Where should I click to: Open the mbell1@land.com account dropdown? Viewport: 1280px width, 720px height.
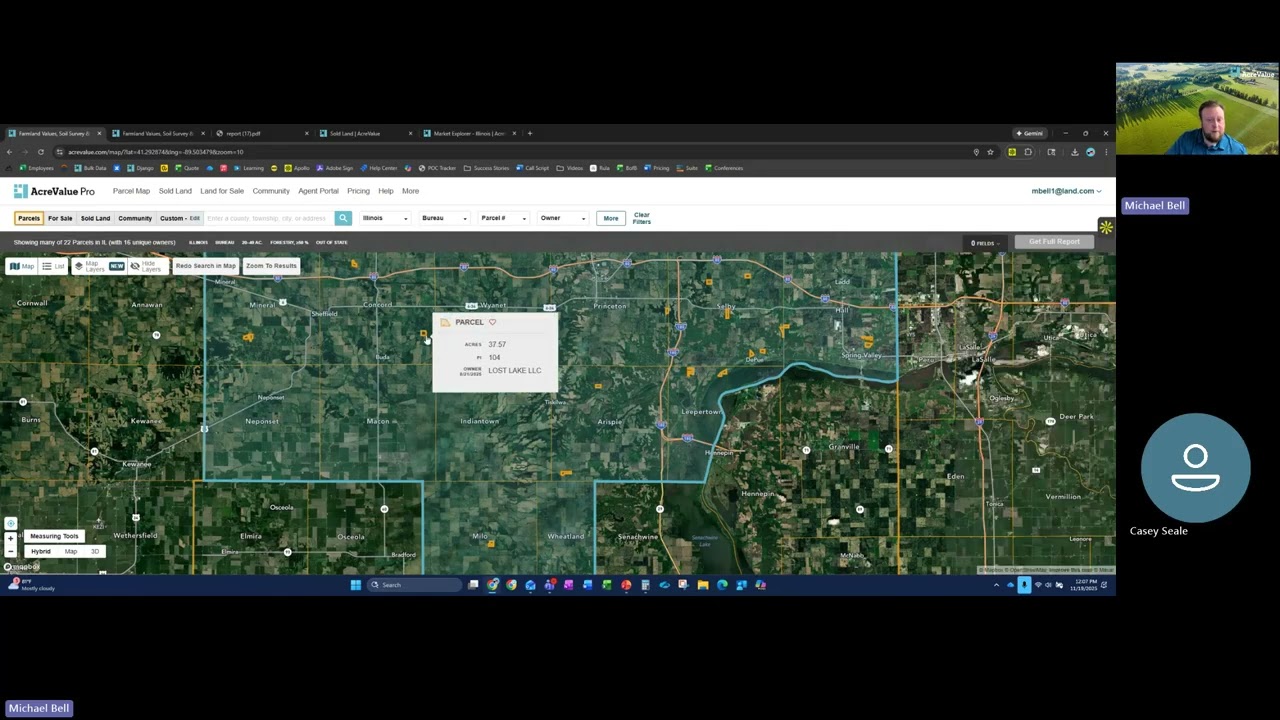tap(1066, 191)
